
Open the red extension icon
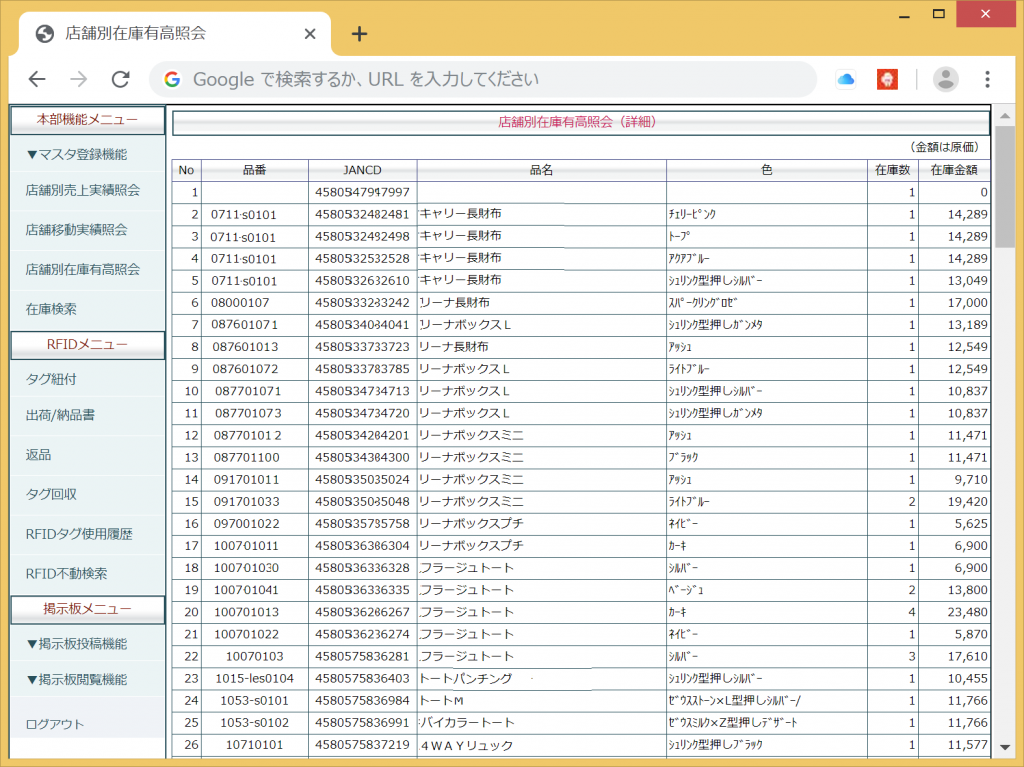[887, 79]
